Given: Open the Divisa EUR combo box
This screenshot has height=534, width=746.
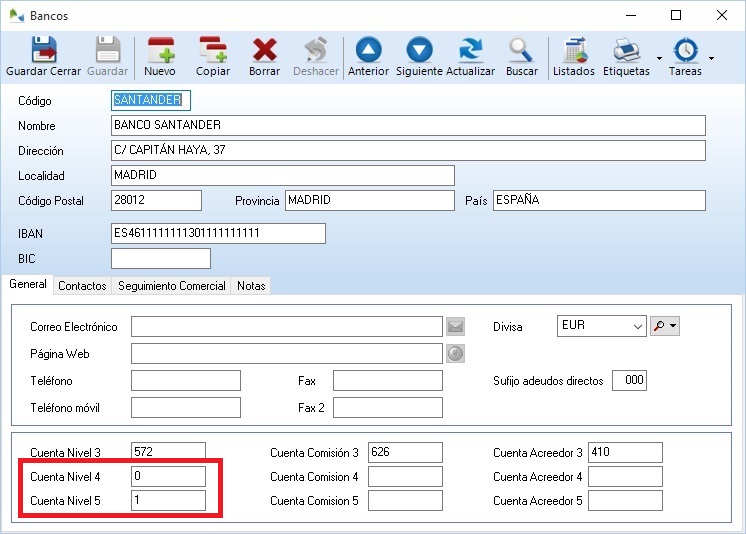Looking at the screenshot, I should click(601, 326).
